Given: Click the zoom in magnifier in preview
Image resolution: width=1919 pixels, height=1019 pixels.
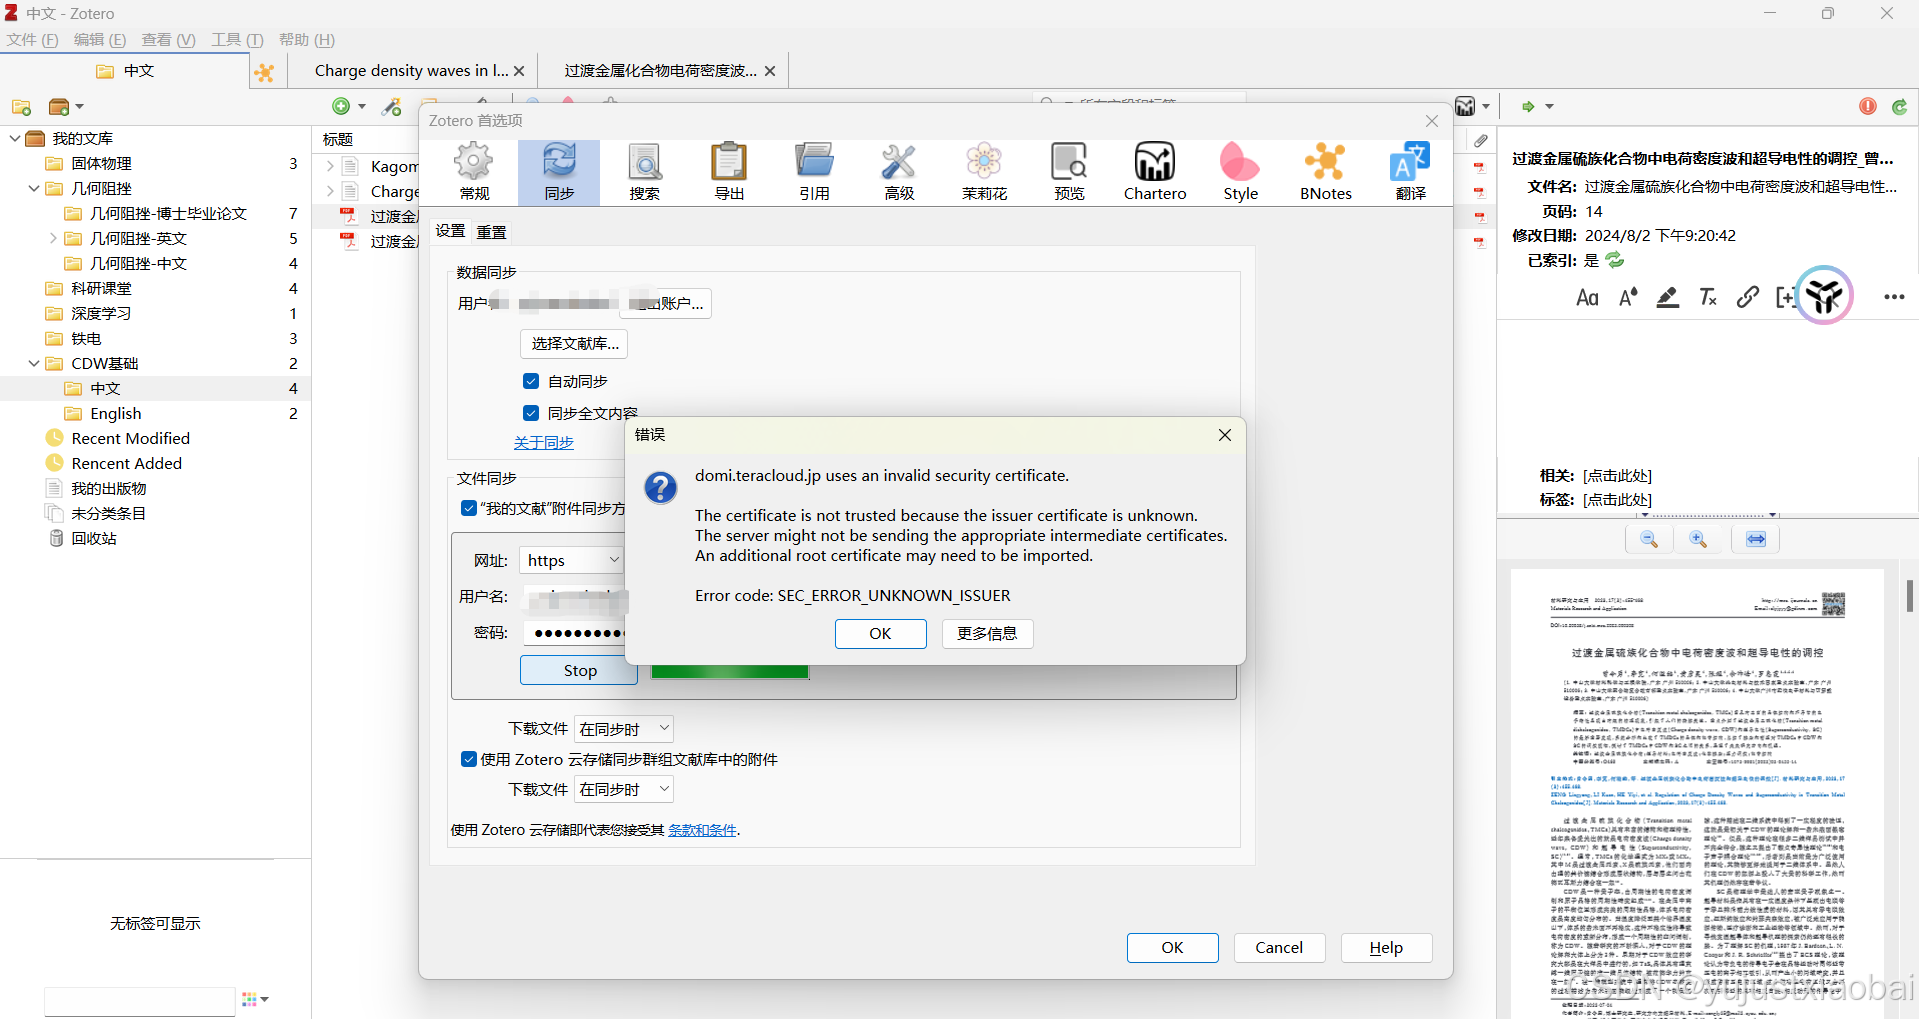Looking at the screenshot, I should [x=1698, y=539].
